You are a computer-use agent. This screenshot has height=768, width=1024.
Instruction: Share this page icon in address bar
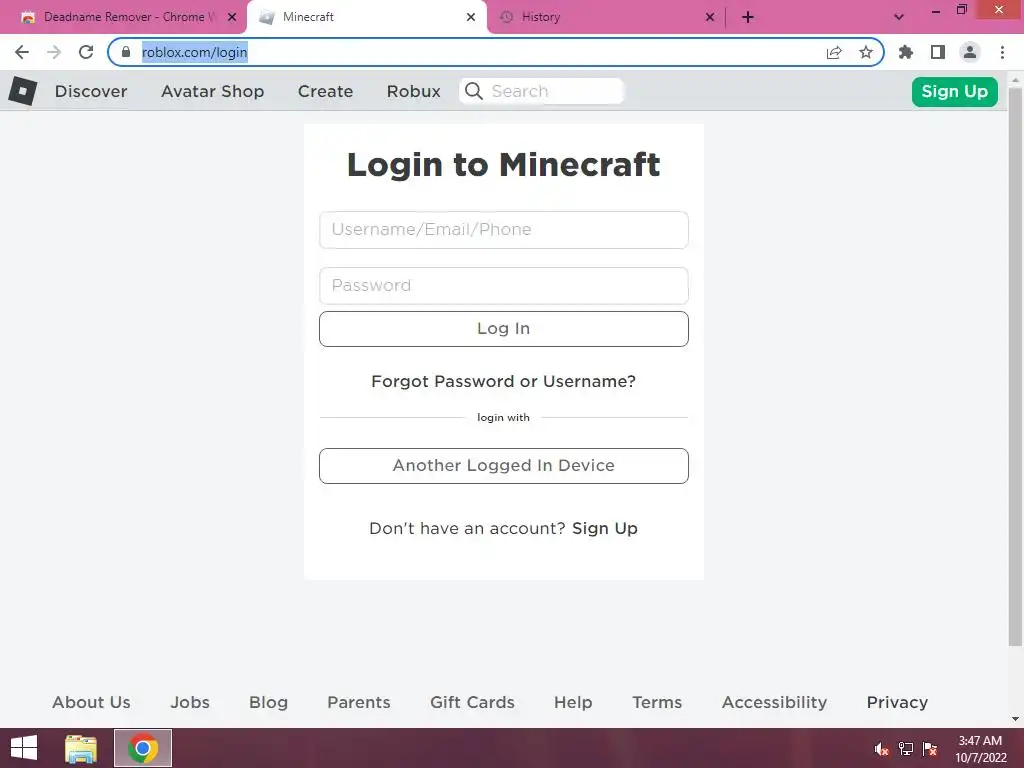834,52
